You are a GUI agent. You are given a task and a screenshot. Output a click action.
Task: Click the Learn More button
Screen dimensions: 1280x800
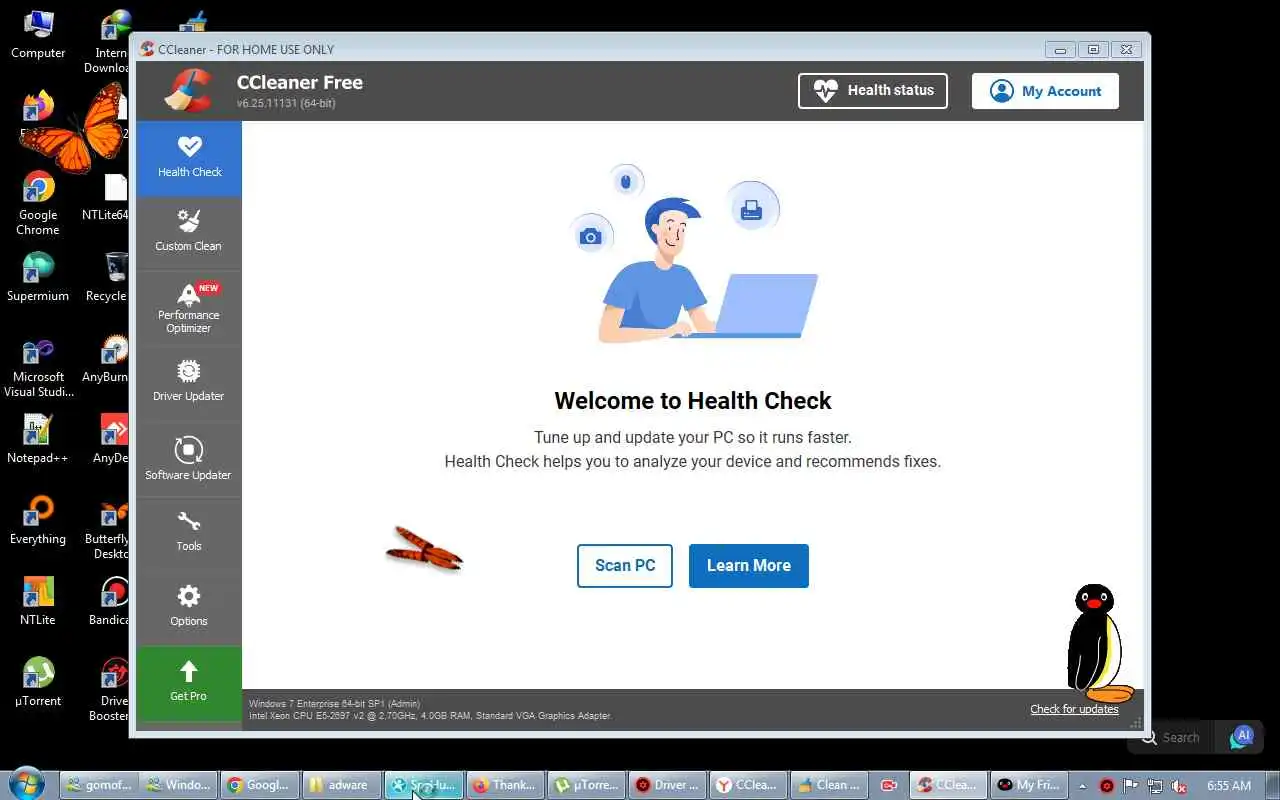749,566
